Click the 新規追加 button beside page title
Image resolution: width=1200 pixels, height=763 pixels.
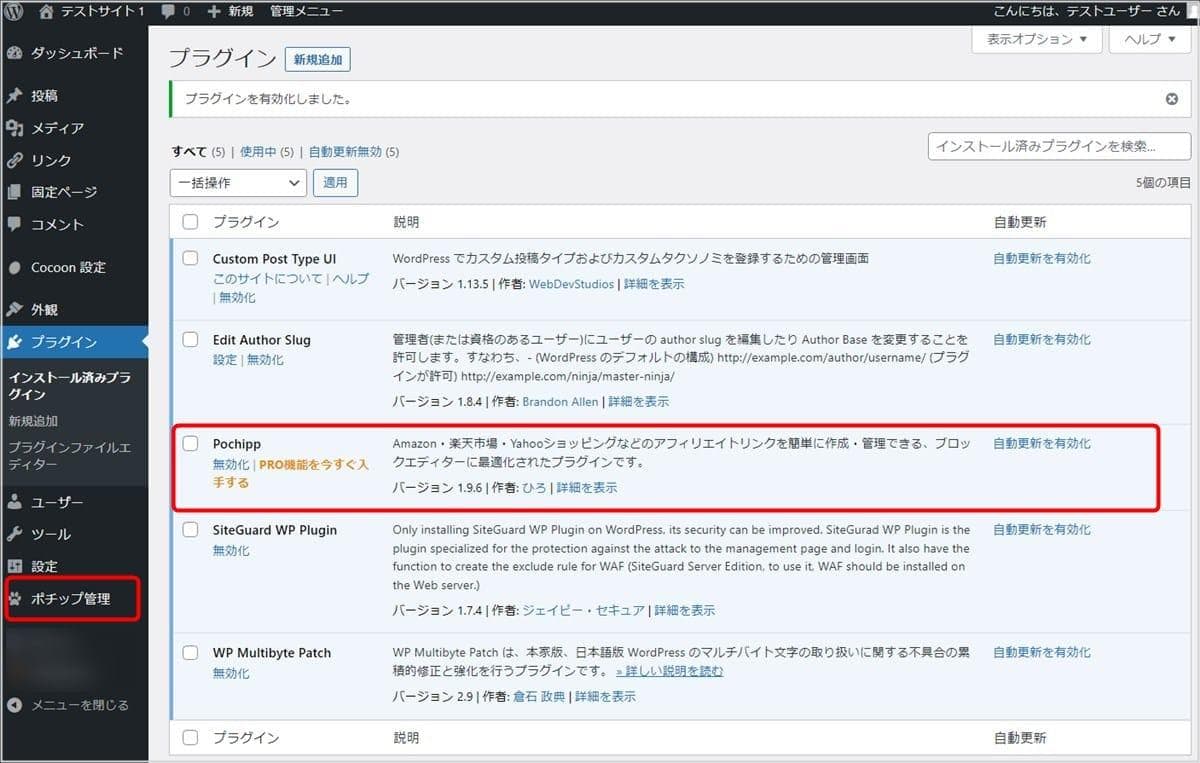[x=318, y=60]
